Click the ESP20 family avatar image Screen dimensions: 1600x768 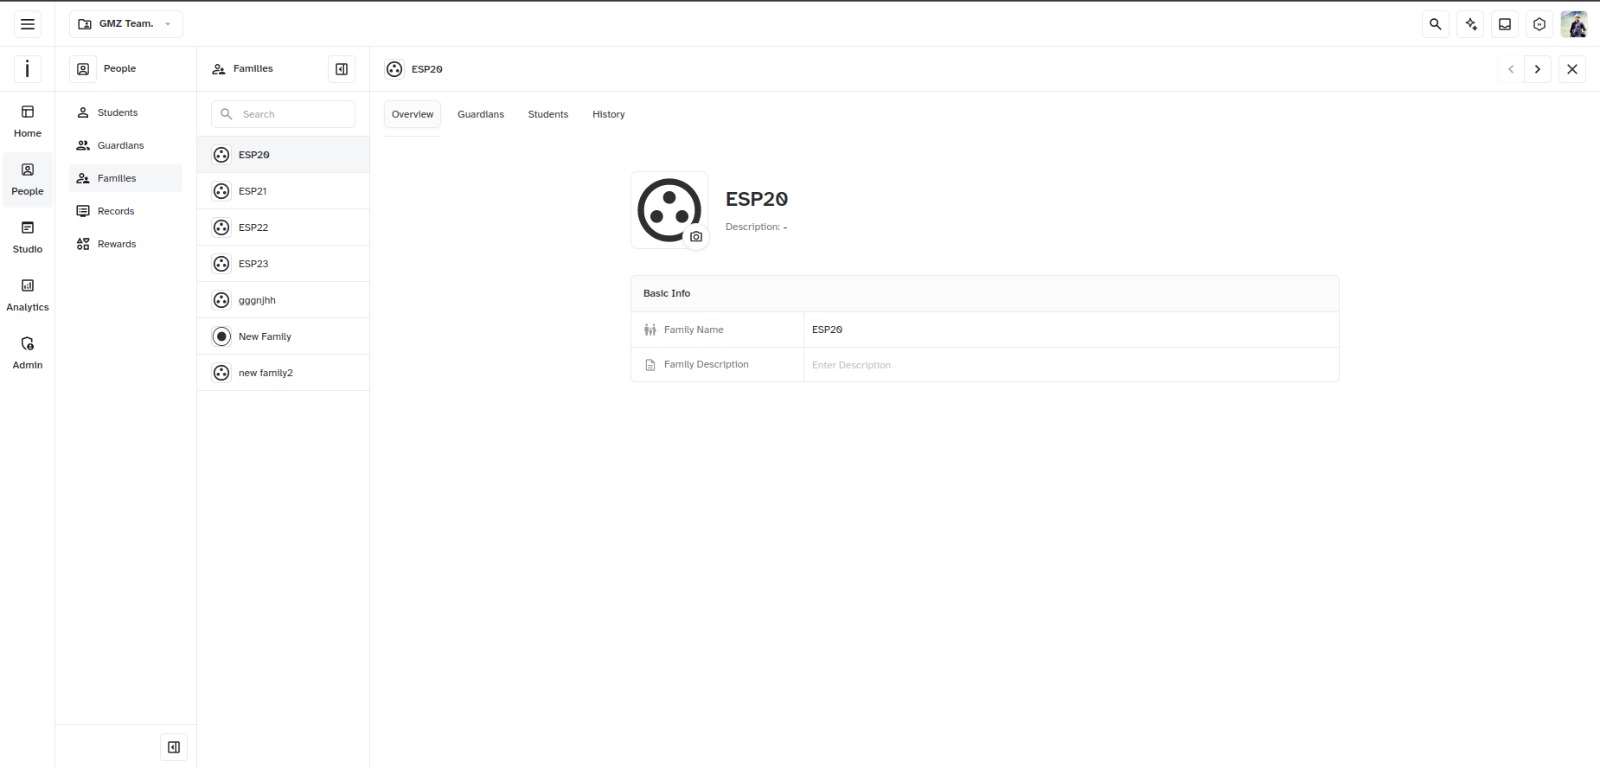click(x=669, y=210)
